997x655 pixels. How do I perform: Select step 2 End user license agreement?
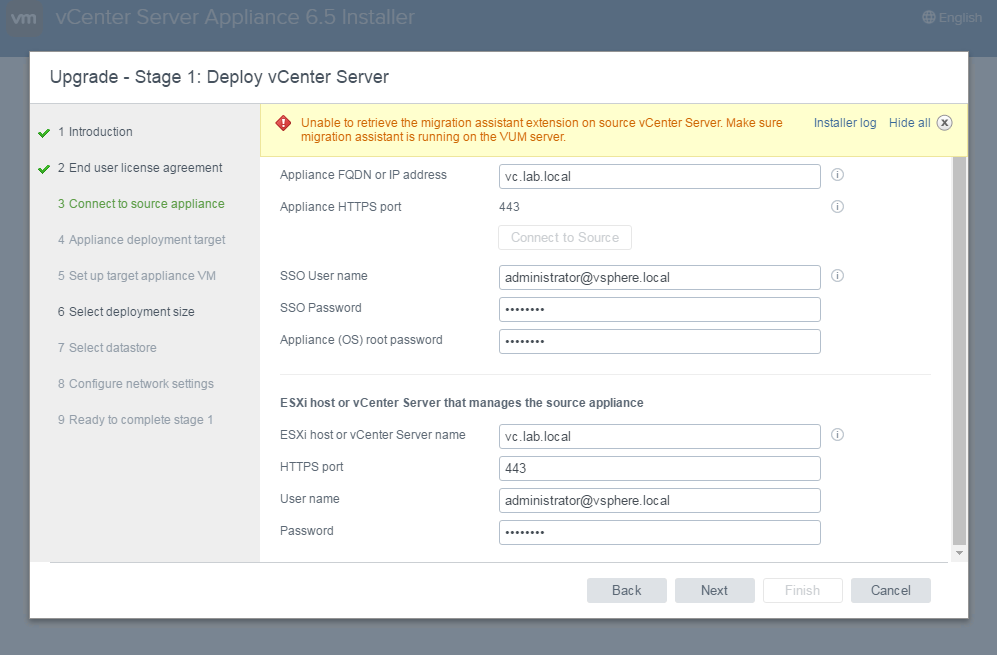pyautogui.click(x=139, y=168)
